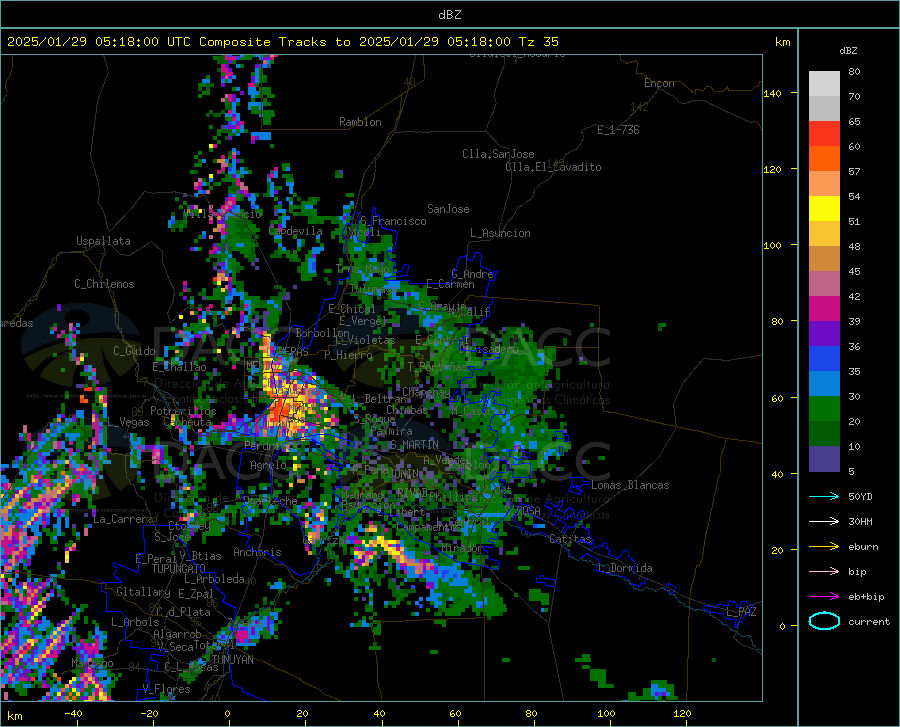Click the 'L_Dormida' place label
Screen dimensions: 900x727
pyautogui.click(x=625, y=568)
